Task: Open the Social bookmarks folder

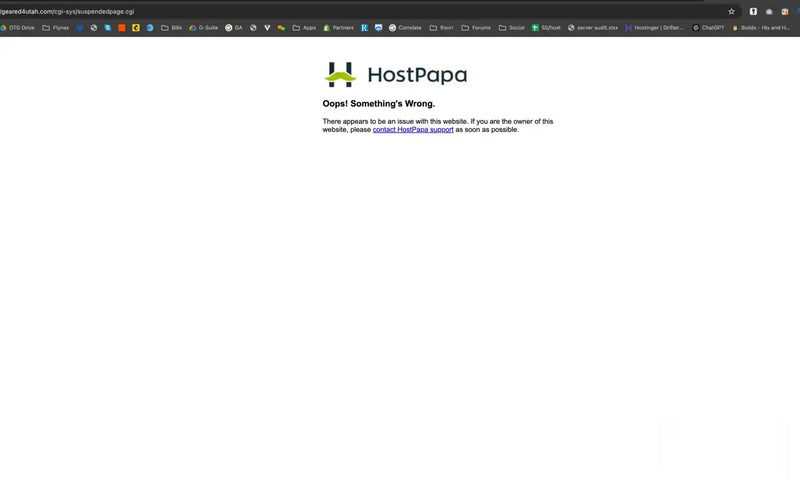Action: (x=512, y=28)
